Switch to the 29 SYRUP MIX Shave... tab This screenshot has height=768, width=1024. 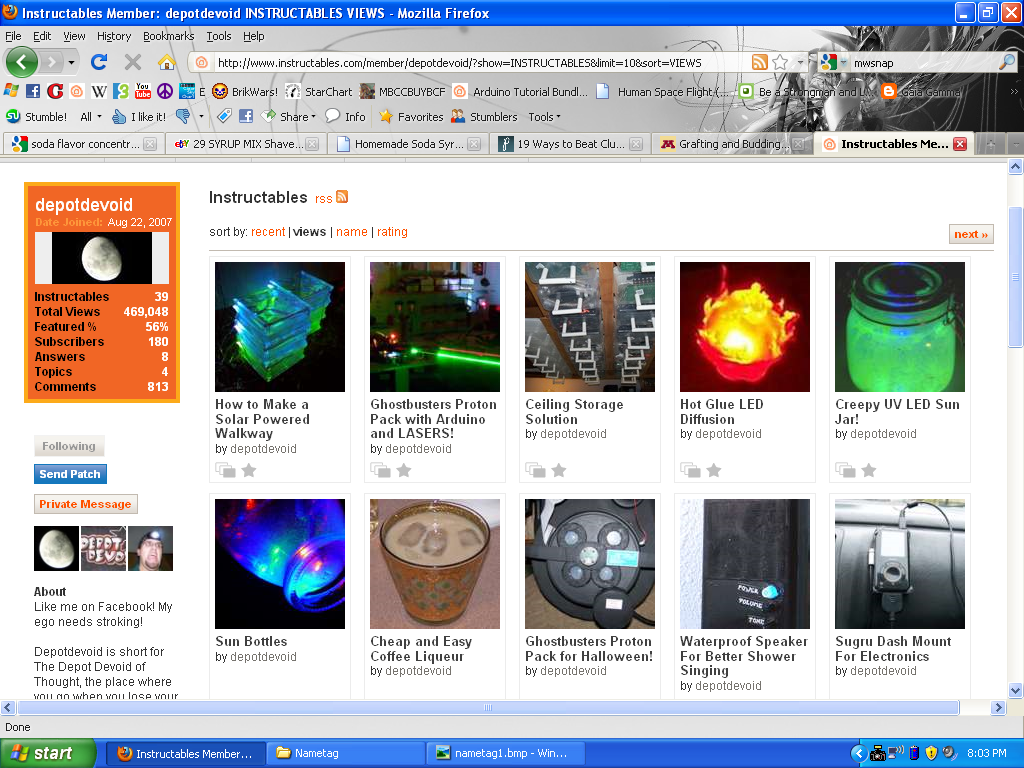(245, 144)
